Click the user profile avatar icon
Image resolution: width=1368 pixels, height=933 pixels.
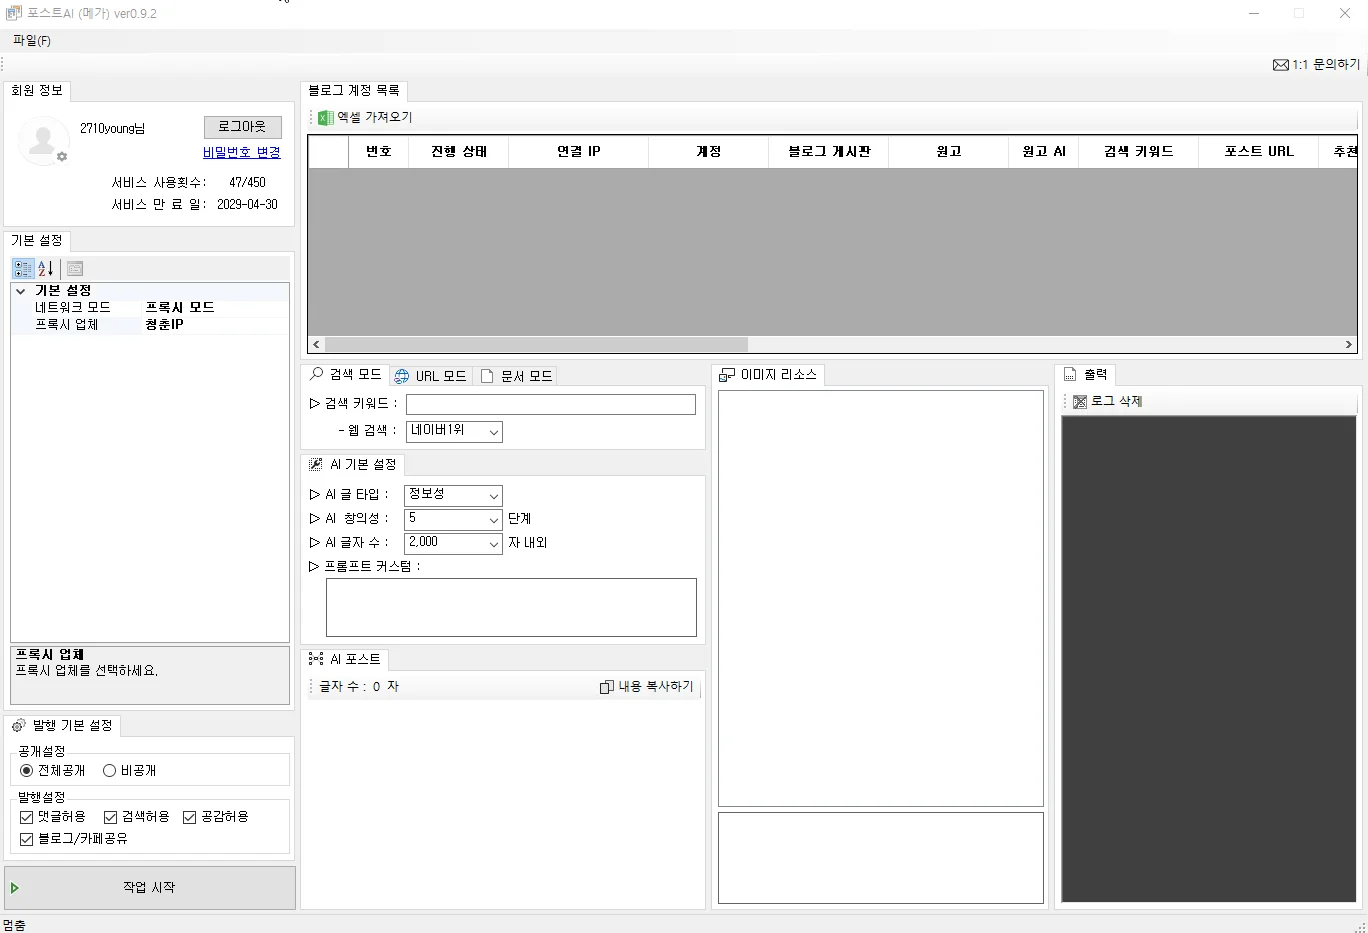click(43, 141)
